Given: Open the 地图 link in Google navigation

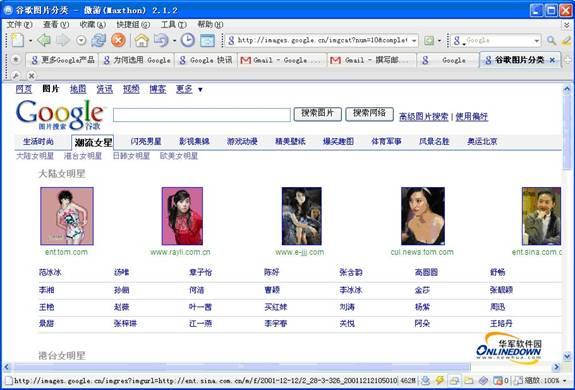Looking at the screenshot, I should [x=78, y=89].
